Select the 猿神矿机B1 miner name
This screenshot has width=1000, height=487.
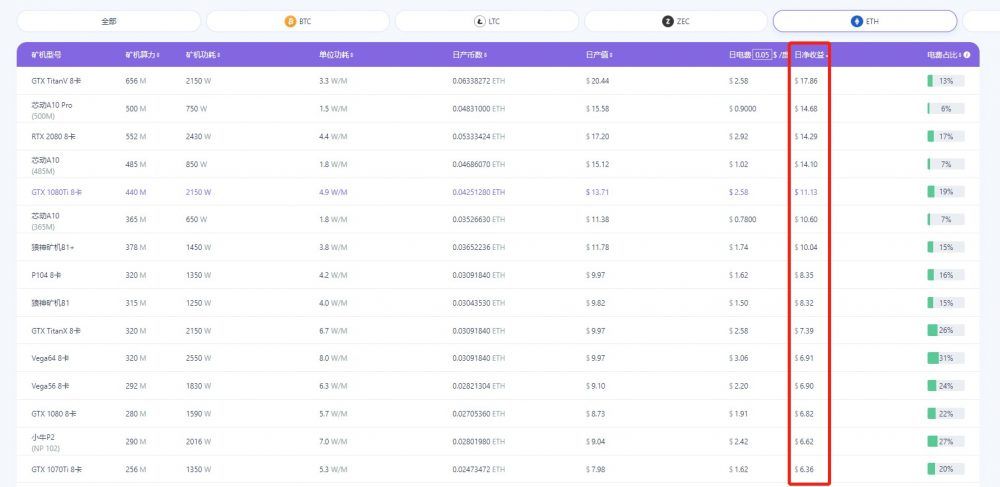pyautogui.click(x=50, y=303)
